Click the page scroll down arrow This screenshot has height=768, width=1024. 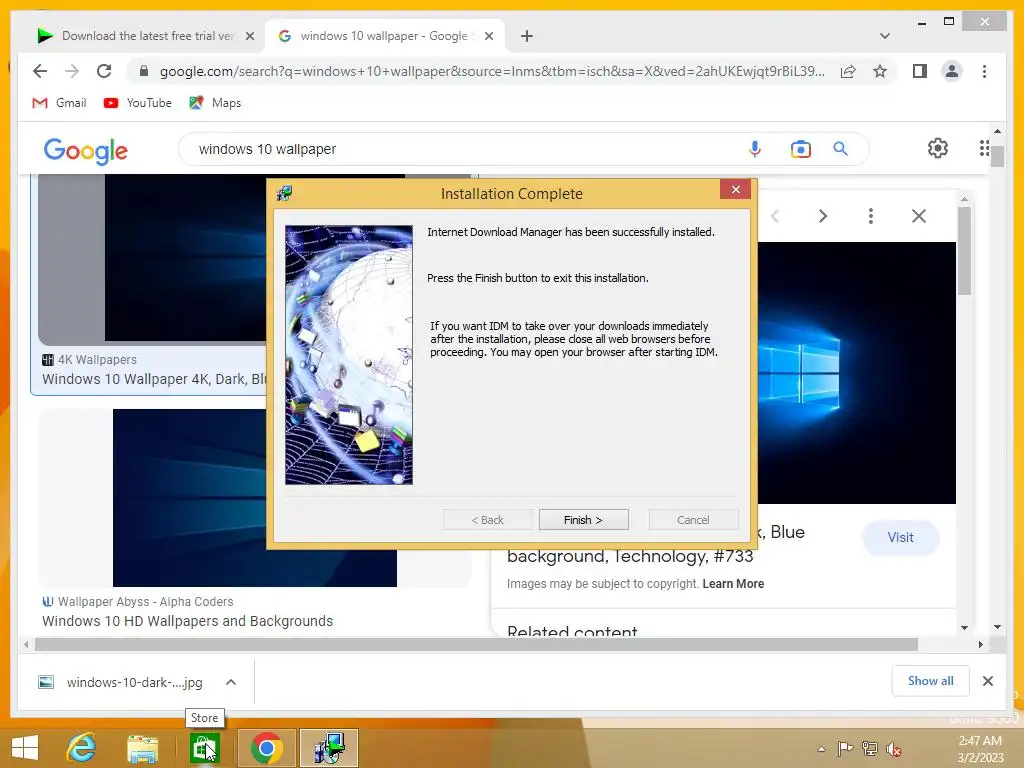pyautogui.click(x=997, y=627)
